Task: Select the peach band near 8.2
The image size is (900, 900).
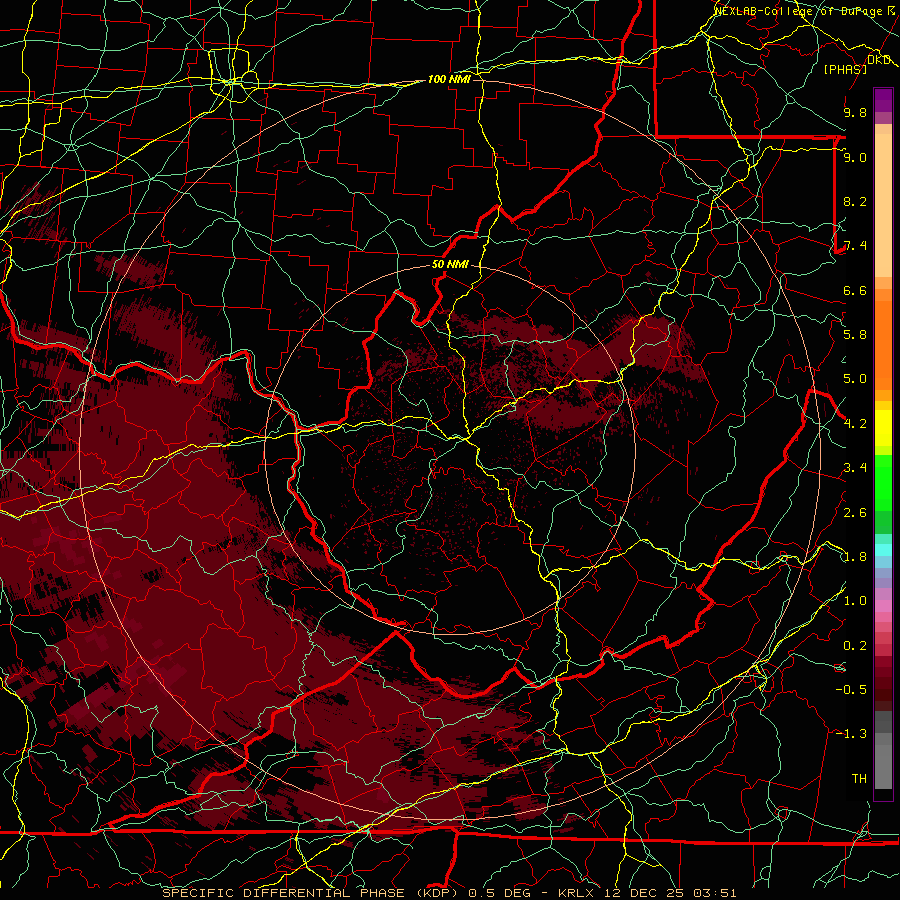Action: click(x=883, y=205)
